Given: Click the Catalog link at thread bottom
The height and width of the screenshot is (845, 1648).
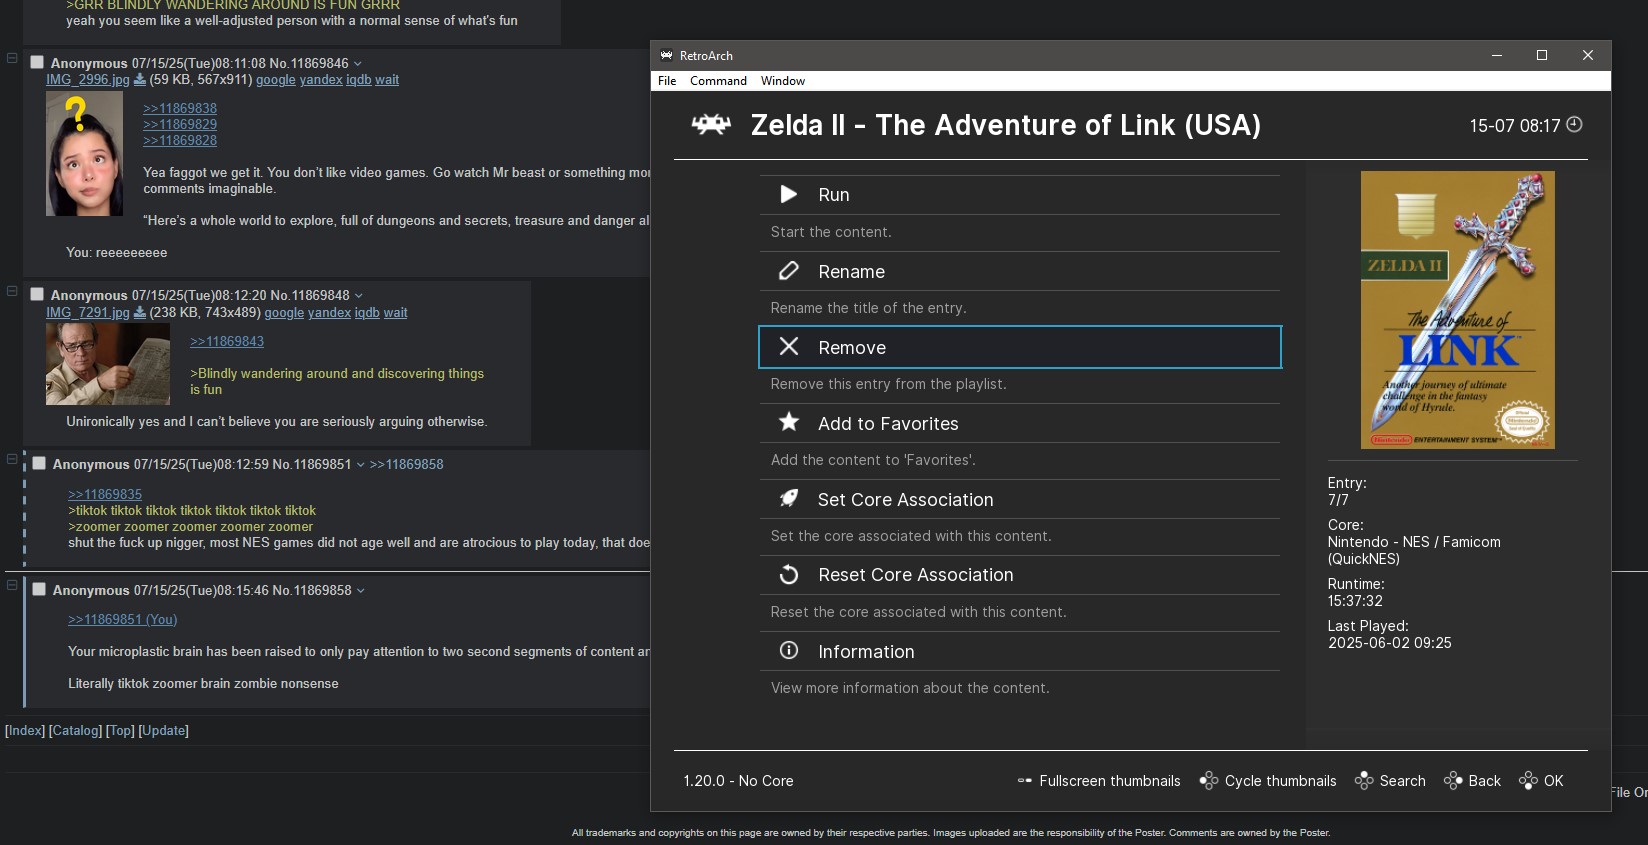Looking at the screenshot, I should [75, 731].
